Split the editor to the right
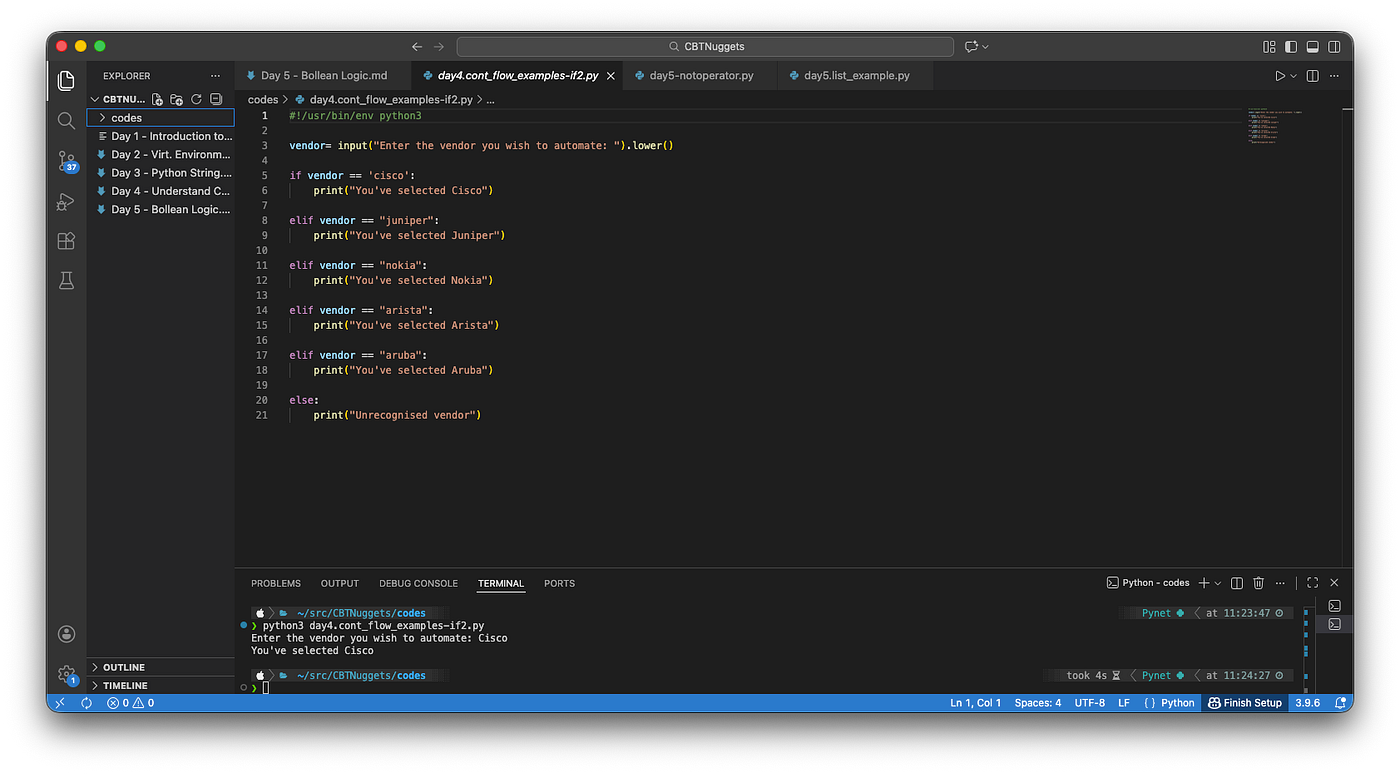 click(1313, 75)
